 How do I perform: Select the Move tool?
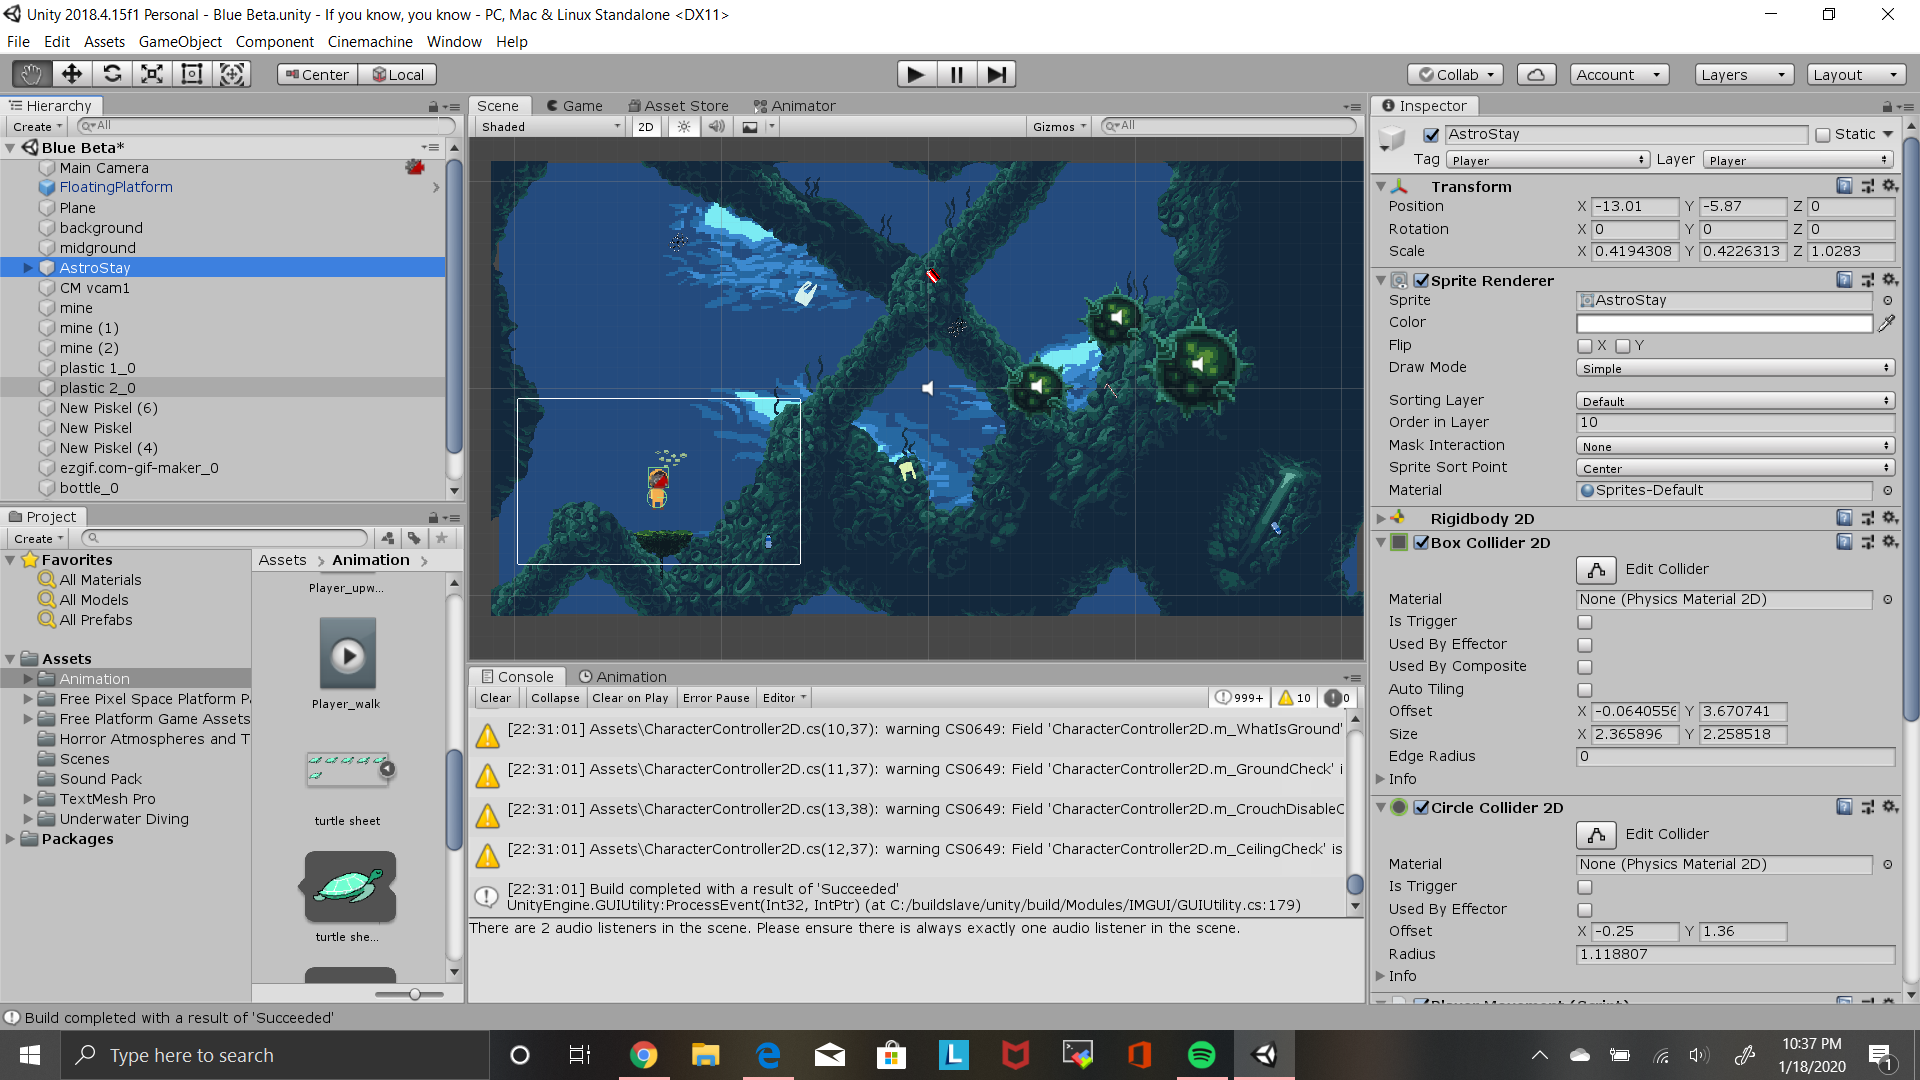pyautogui.click(x=72, y=74)
